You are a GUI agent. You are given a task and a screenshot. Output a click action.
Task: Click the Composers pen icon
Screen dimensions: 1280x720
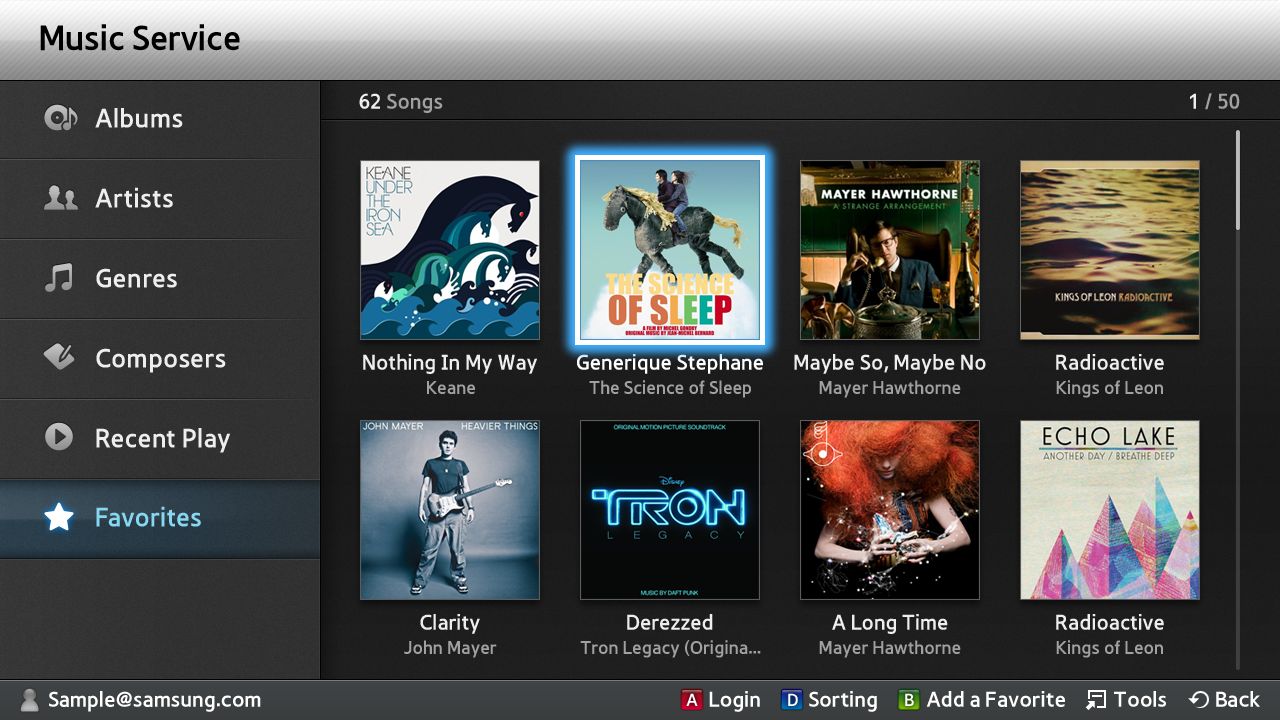pos(60,357)
